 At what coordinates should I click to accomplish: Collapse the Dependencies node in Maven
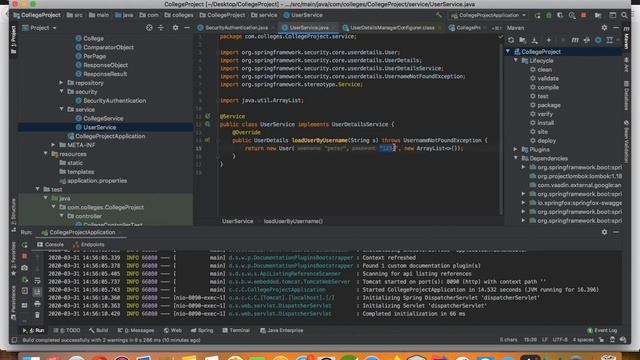click(x=516, y=158)
